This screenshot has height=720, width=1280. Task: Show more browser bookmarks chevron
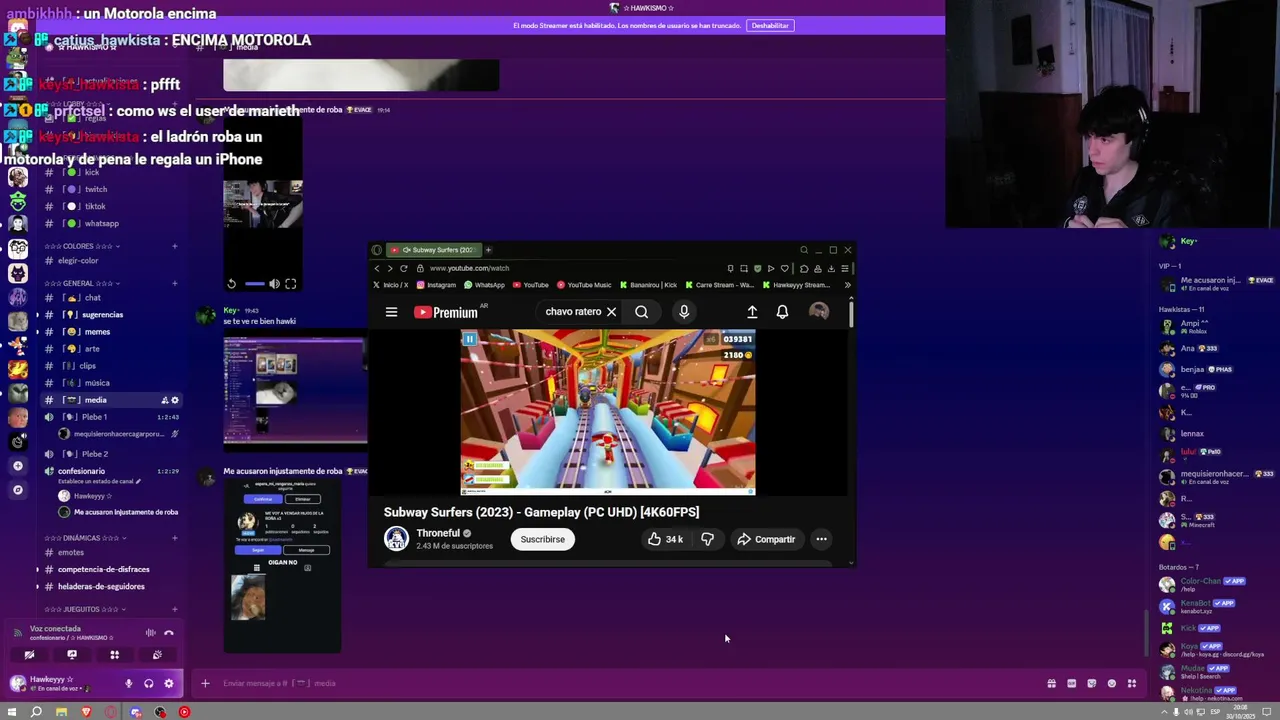847,285
